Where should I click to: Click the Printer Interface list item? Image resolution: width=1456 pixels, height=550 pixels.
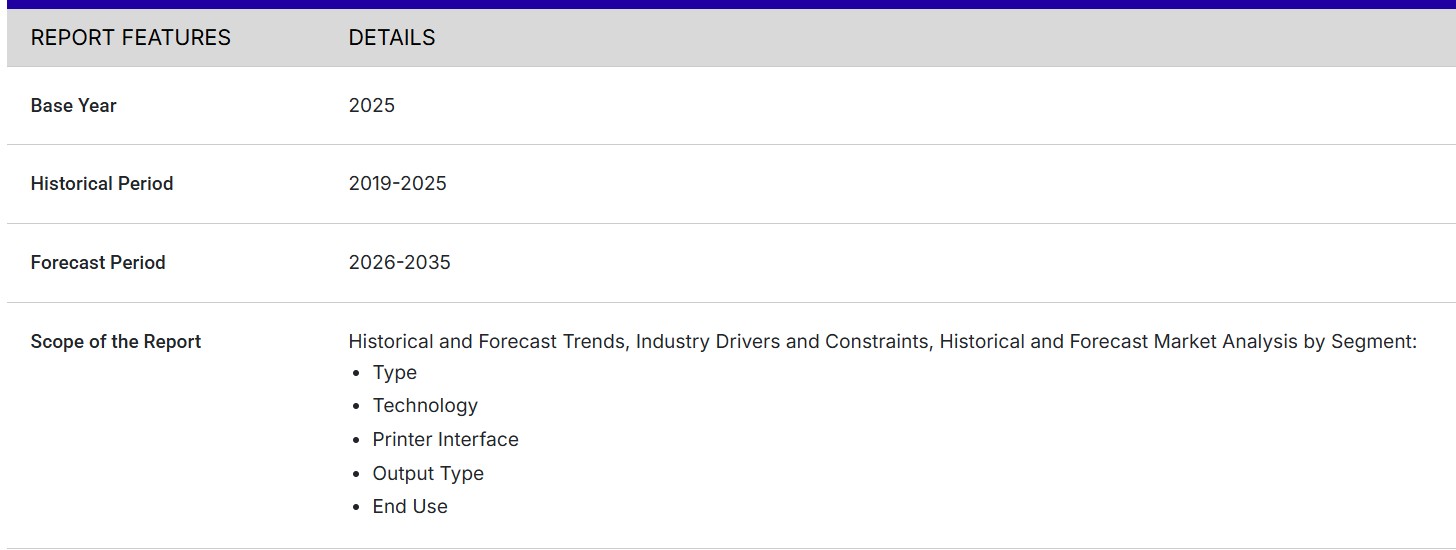(445, 440)
